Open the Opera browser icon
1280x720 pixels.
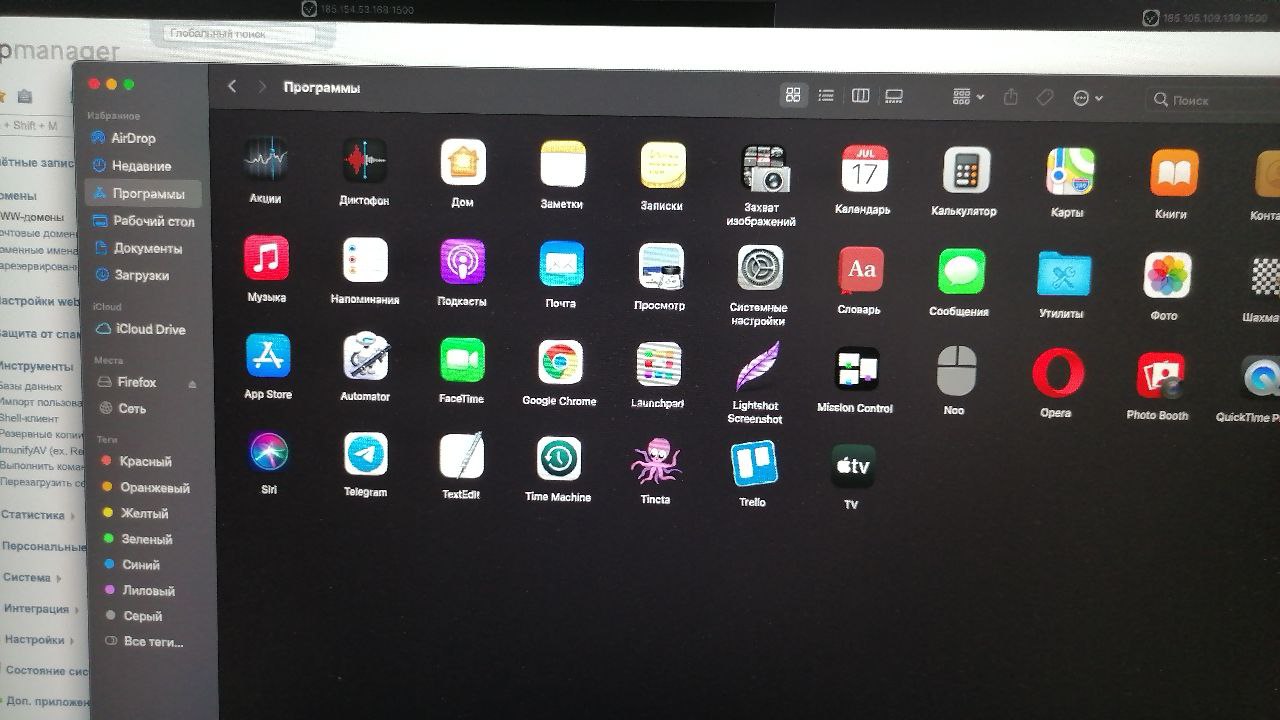pos(1058,374)
